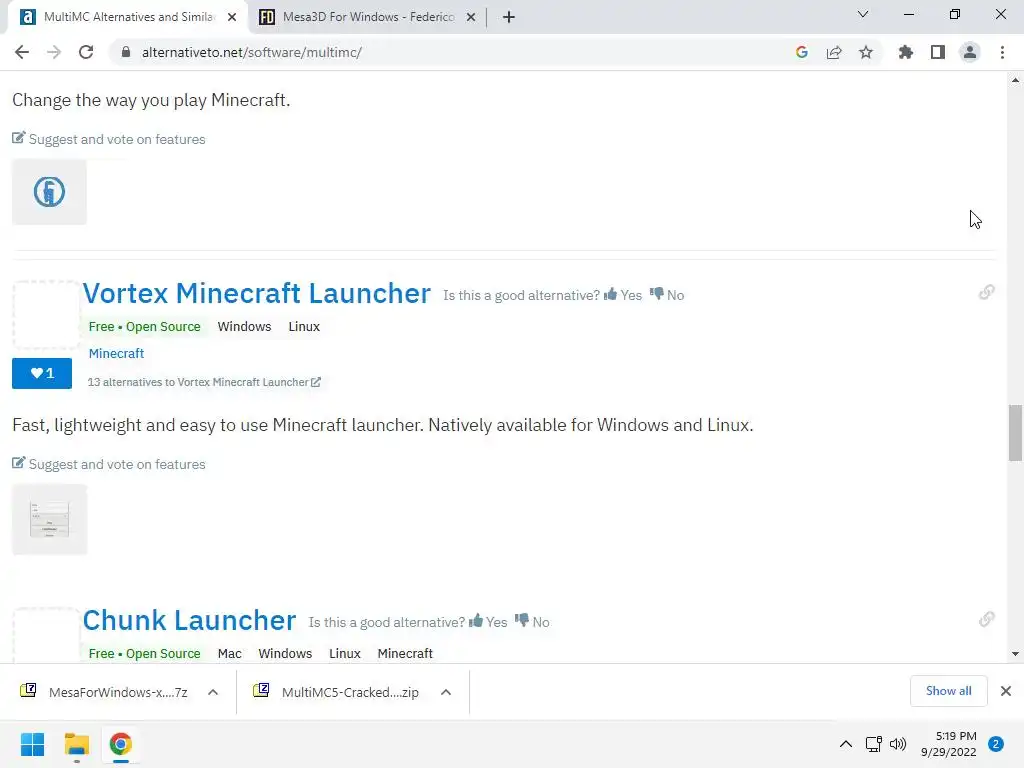Screen dimensions: 1024x768
Task: Open 13 alternatives to Vortex Minecraft Launcher
Action: 204,382
